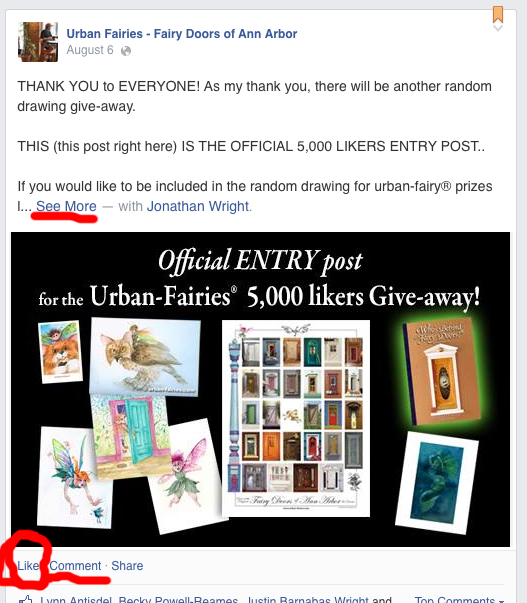Open Jonathan Wright's tagged profile
The height and width of the screenshot is (603, 527).
click(198, 207)
